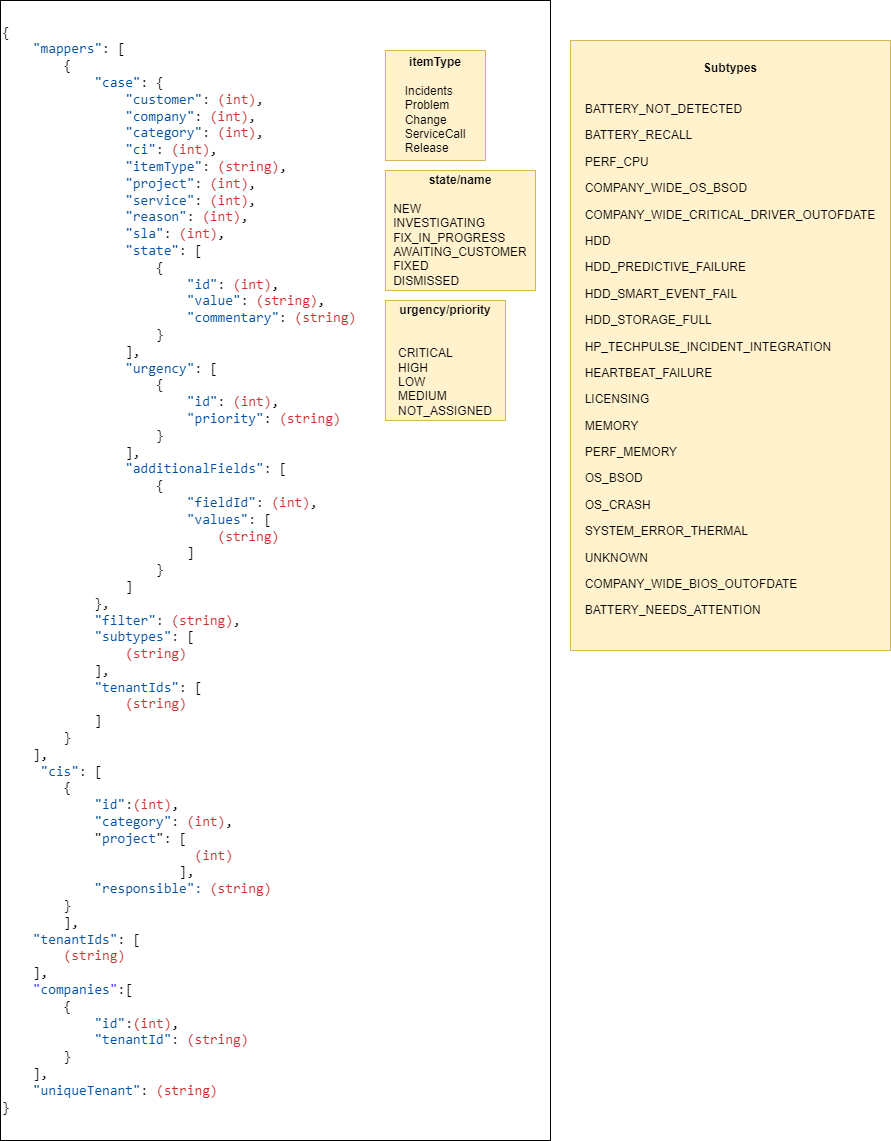Select LICENSING subtype
The width and height of the screenshot is (891, 1141).
(x=617, y=399)
